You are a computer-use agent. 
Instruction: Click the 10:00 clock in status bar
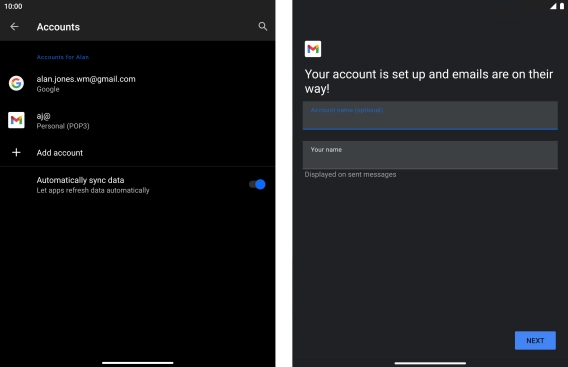tap(13, 6)
